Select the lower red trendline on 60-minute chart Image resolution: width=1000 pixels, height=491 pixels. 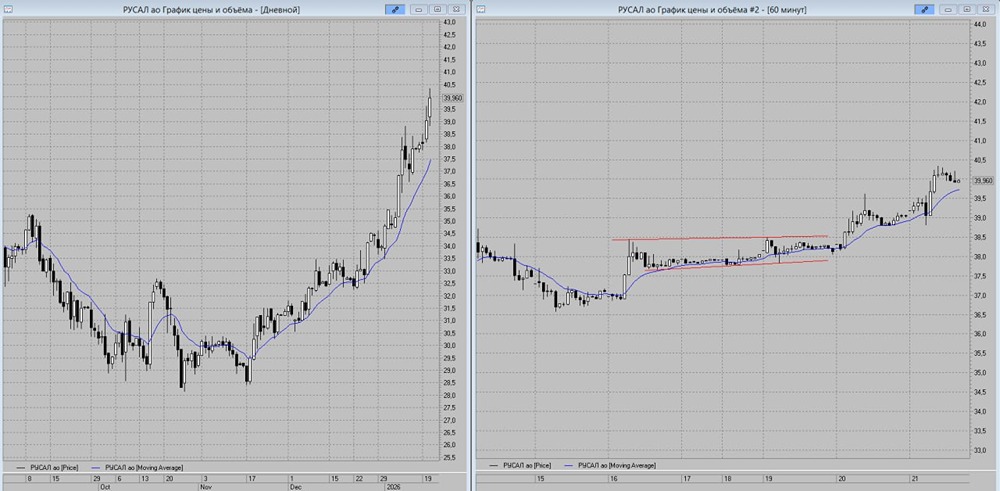tap(736, 265)
